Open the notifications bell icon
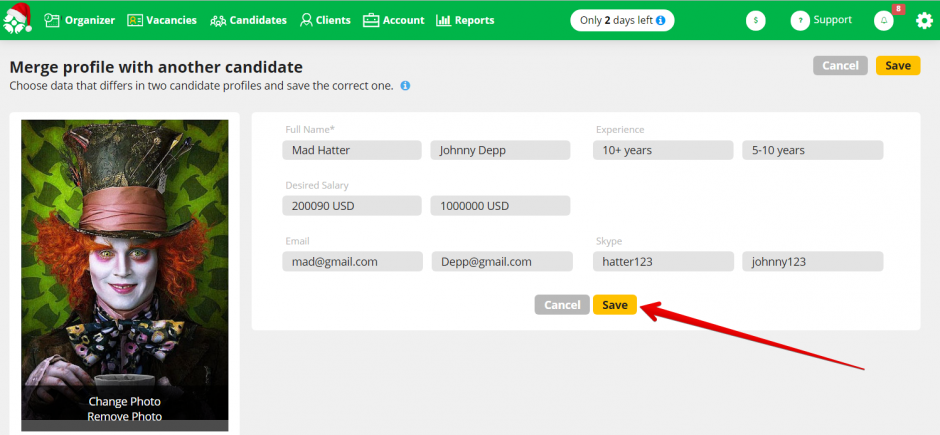The image size is (940, 435). (884, 20)
